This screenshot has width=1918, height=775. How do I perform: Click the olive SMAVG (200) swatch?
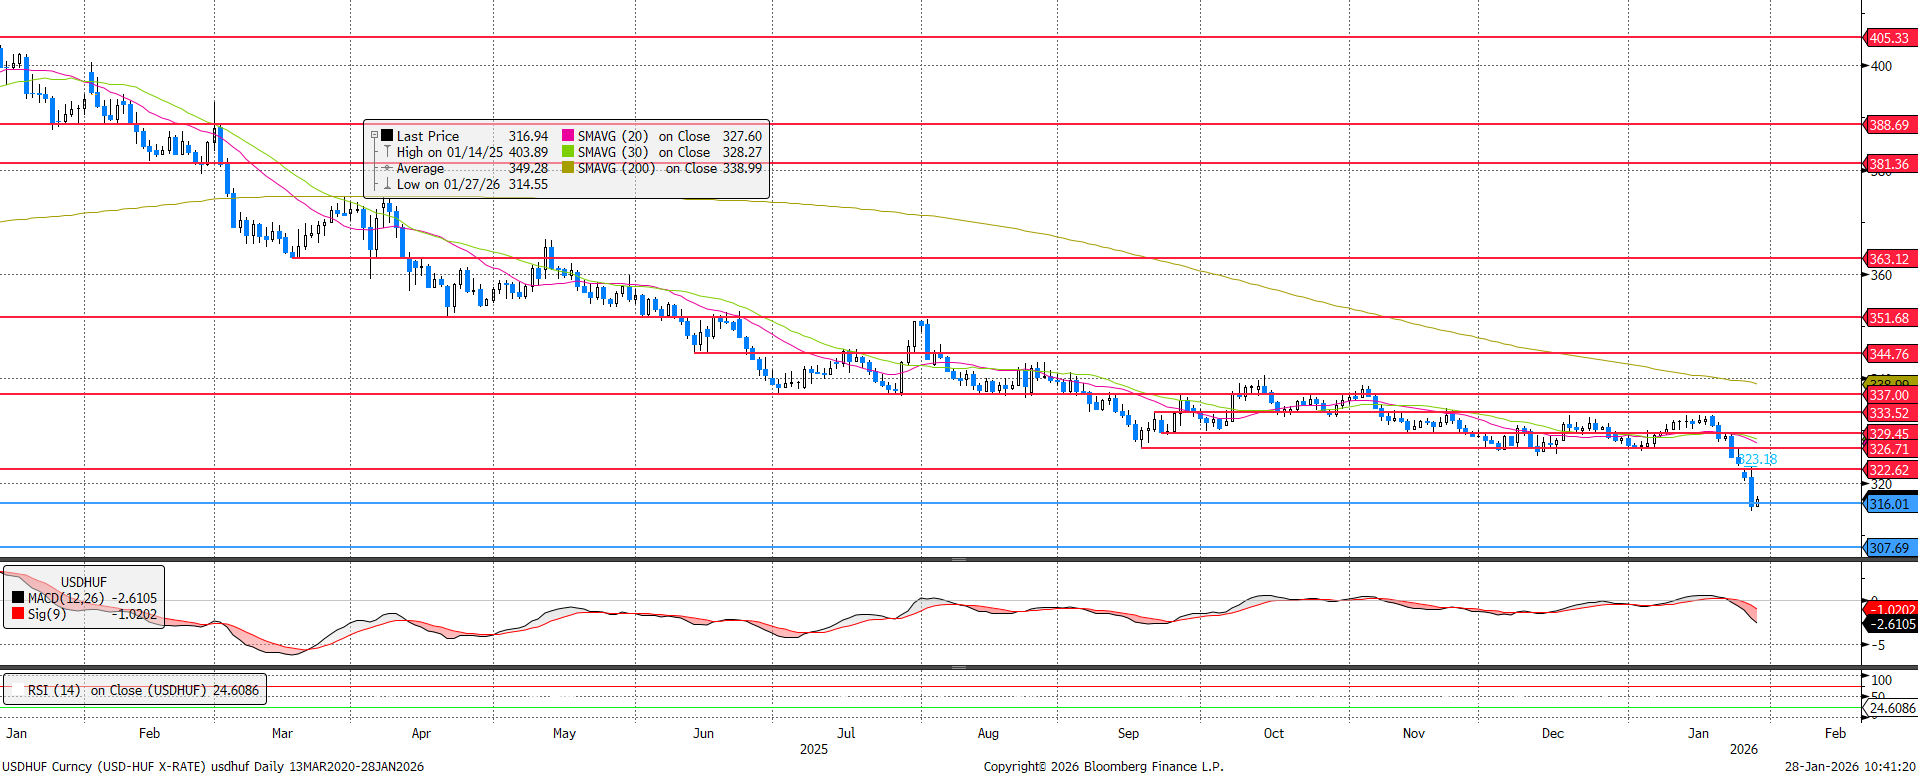(568, 168)
